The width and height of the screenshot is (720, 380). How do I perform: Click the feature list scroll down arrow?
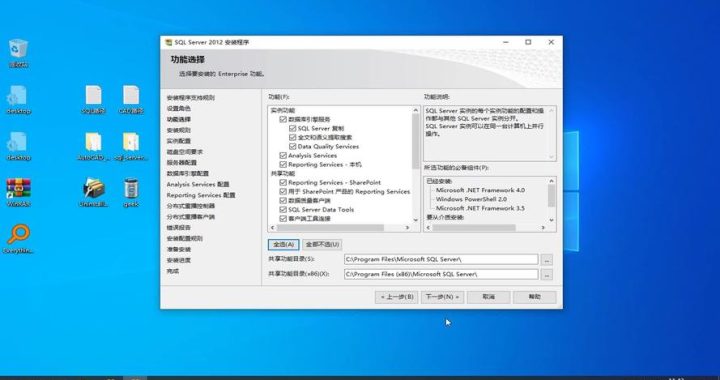click(x=416, y=220)
